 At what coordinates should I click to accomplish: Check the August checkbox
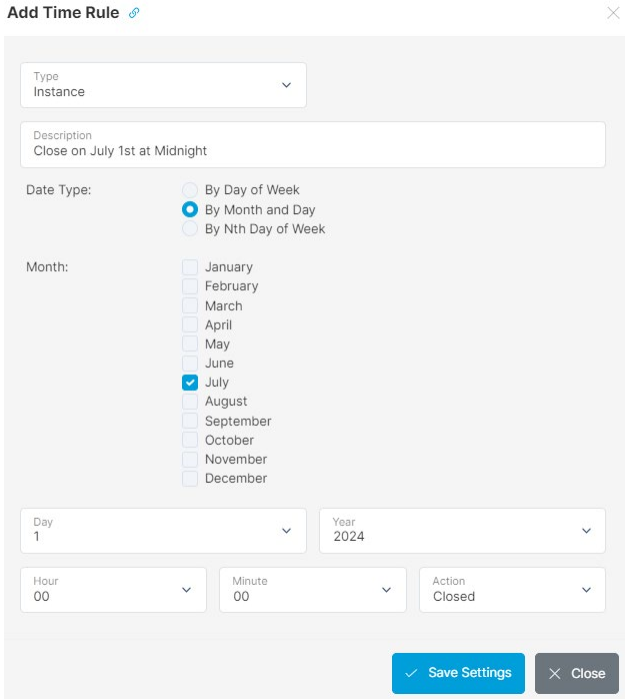tap(190, 402)
